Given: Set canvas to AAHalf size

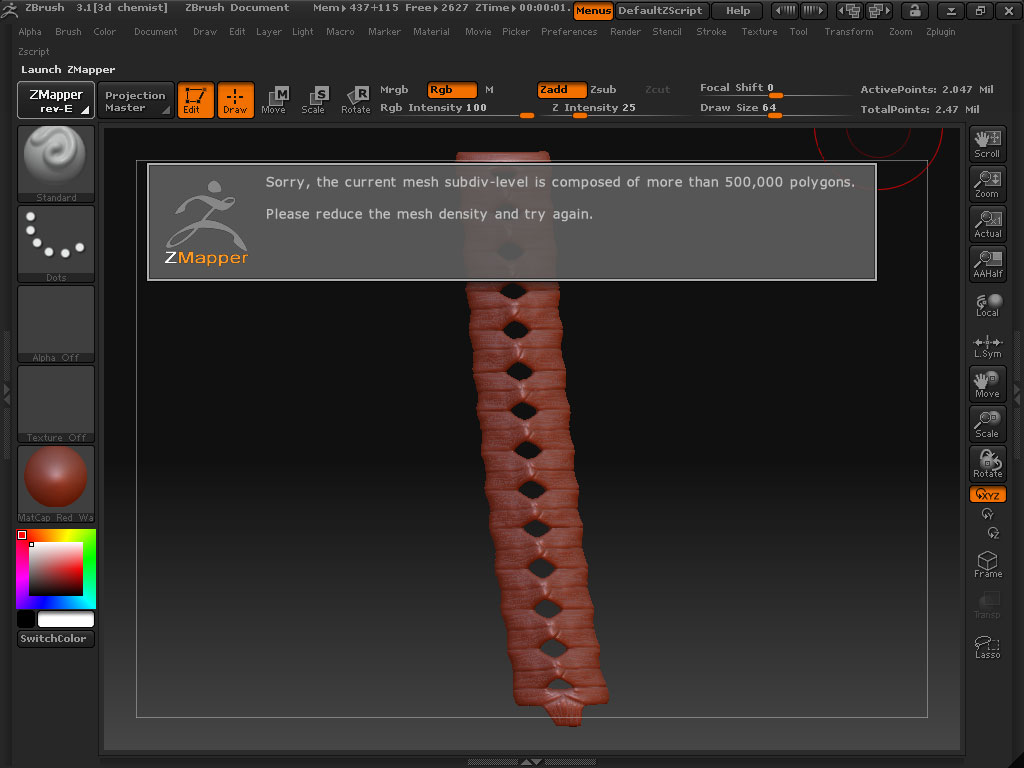Looking at the screenshot, I should 987,264.
